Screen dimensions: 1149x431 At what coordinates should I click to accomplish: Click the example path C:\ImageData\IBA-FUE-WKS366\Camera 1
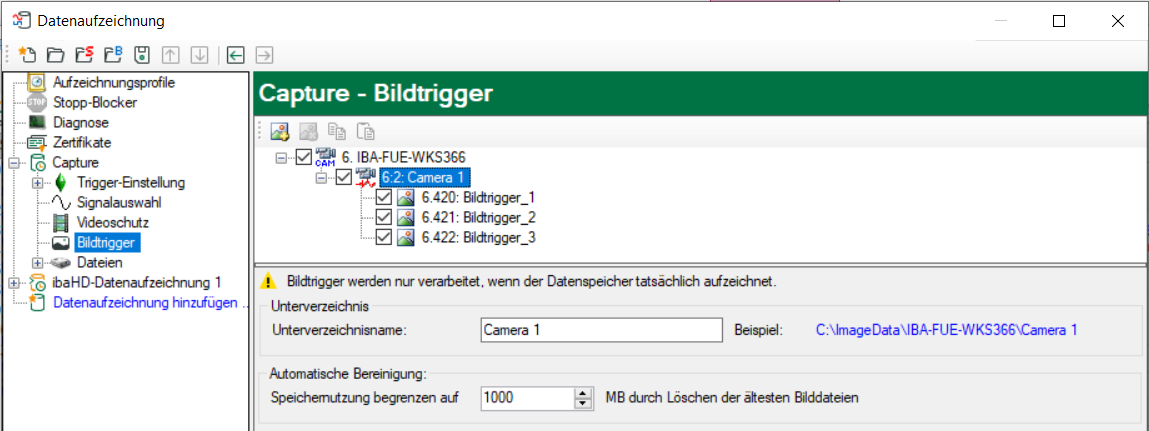click(x=947, y=330)
